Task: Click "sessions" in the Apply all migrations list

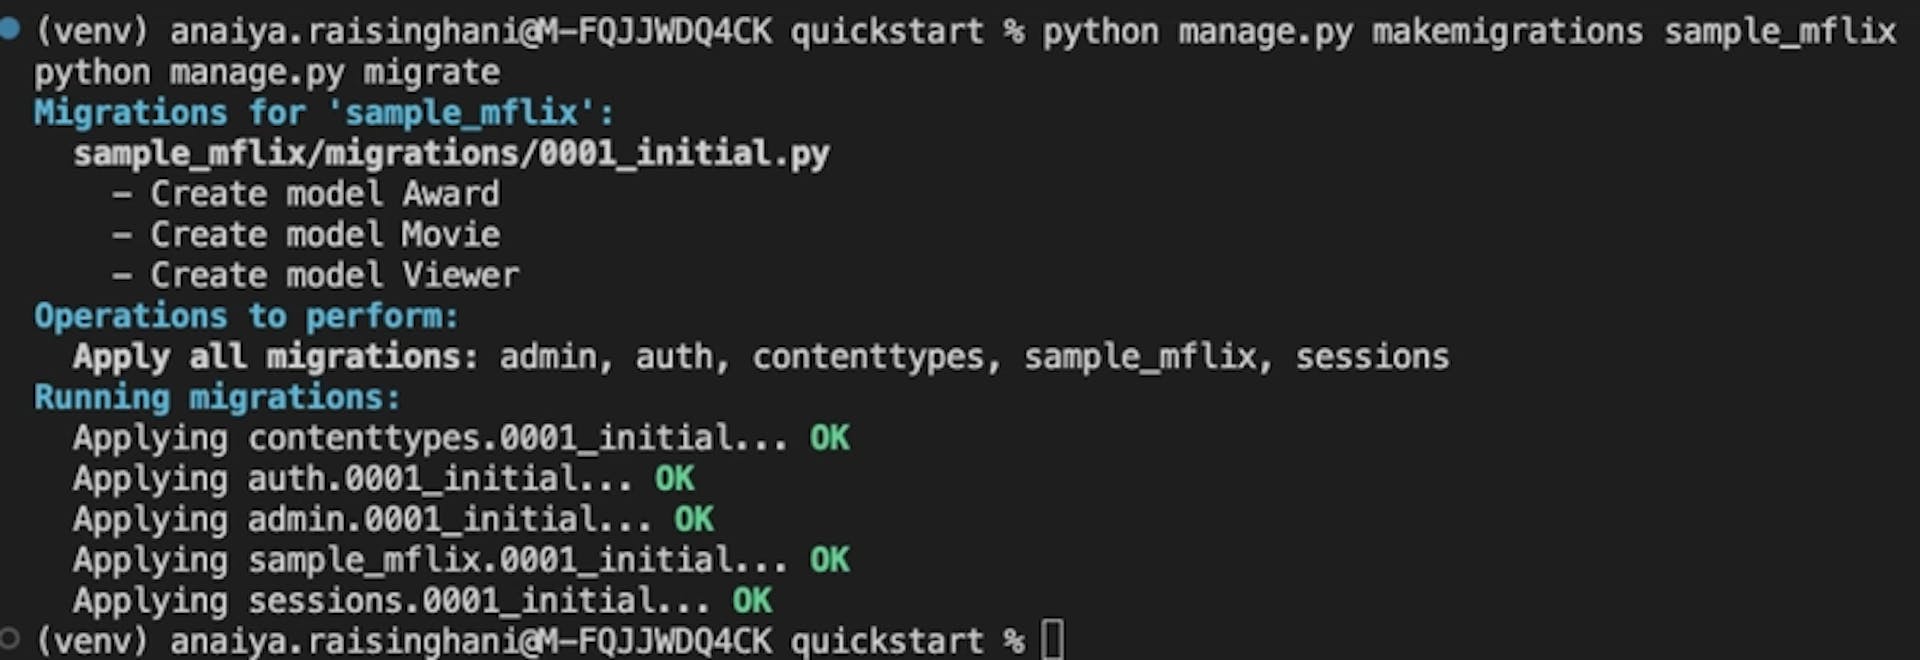Action: 1372,357
